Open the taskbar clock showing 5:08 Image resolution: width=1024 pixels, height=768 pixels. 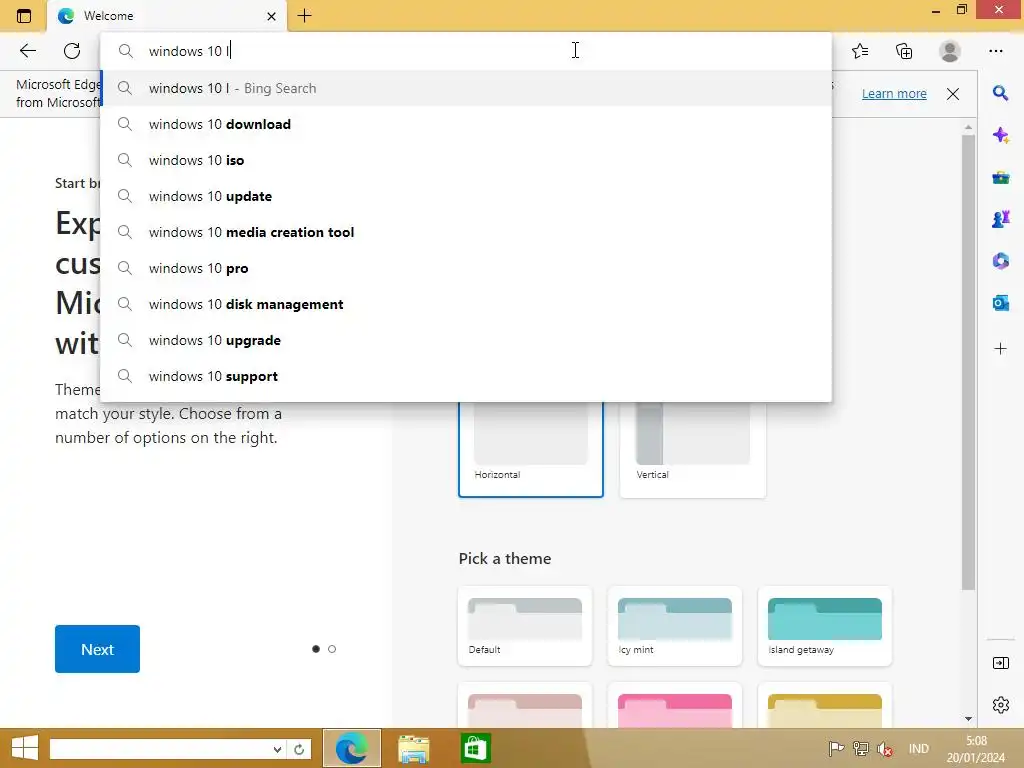976,749
